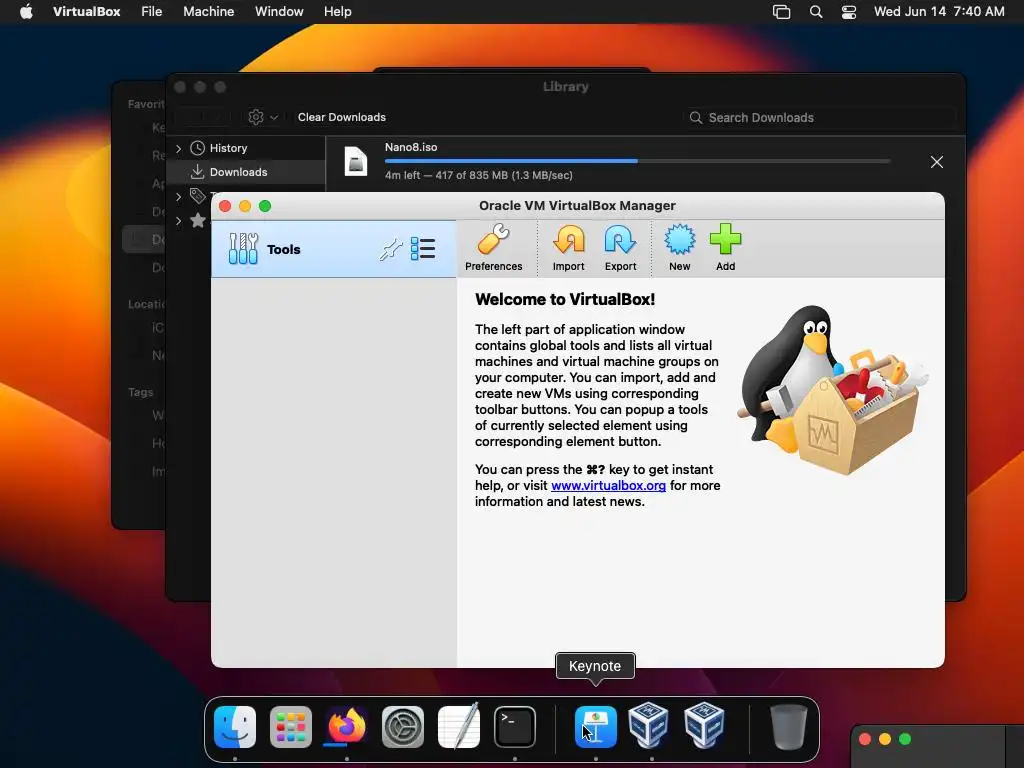The image size is (1024, 768).
Task: Click the Nano8.iso download progress bar
Action: (x=637, y=161)
